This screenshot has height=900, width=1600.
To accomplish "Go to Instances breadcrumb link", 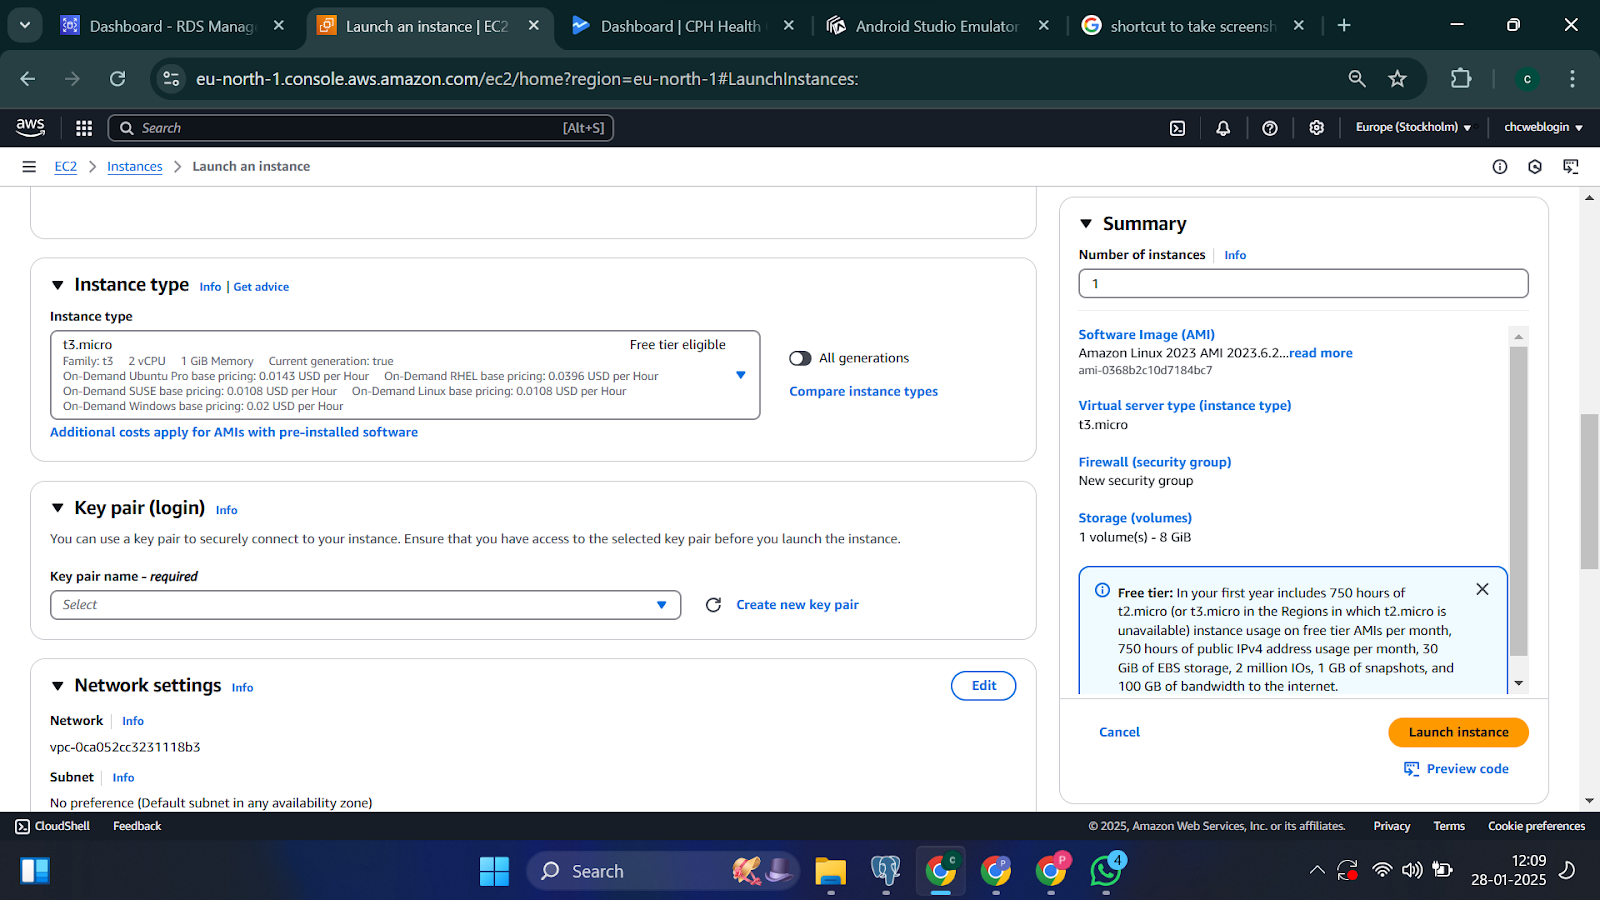I will (x=135, y=167).
